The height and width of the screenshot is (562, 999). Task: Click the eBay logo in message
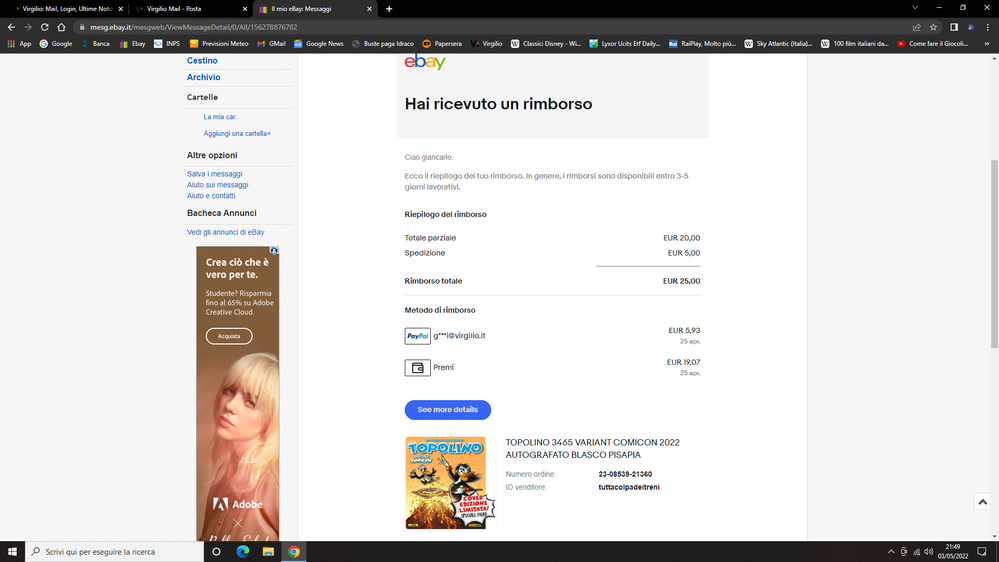[x=425, y=62]
